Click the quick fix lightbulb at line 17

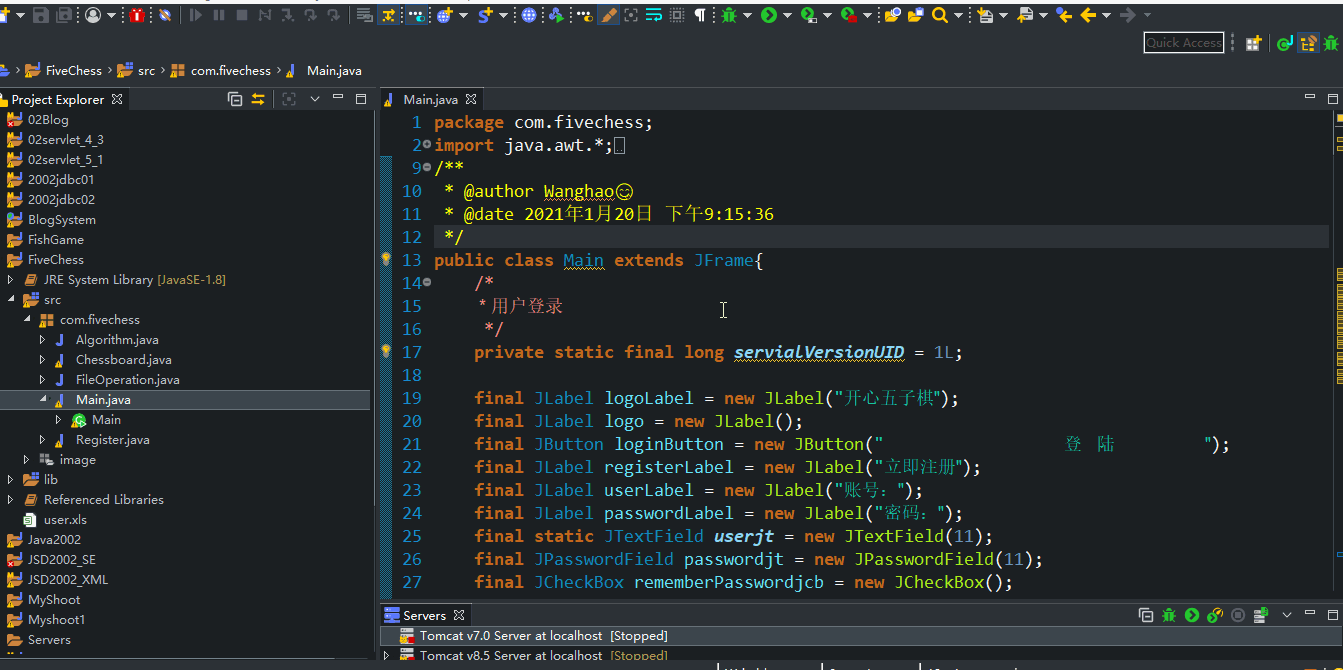pos(386,352)
